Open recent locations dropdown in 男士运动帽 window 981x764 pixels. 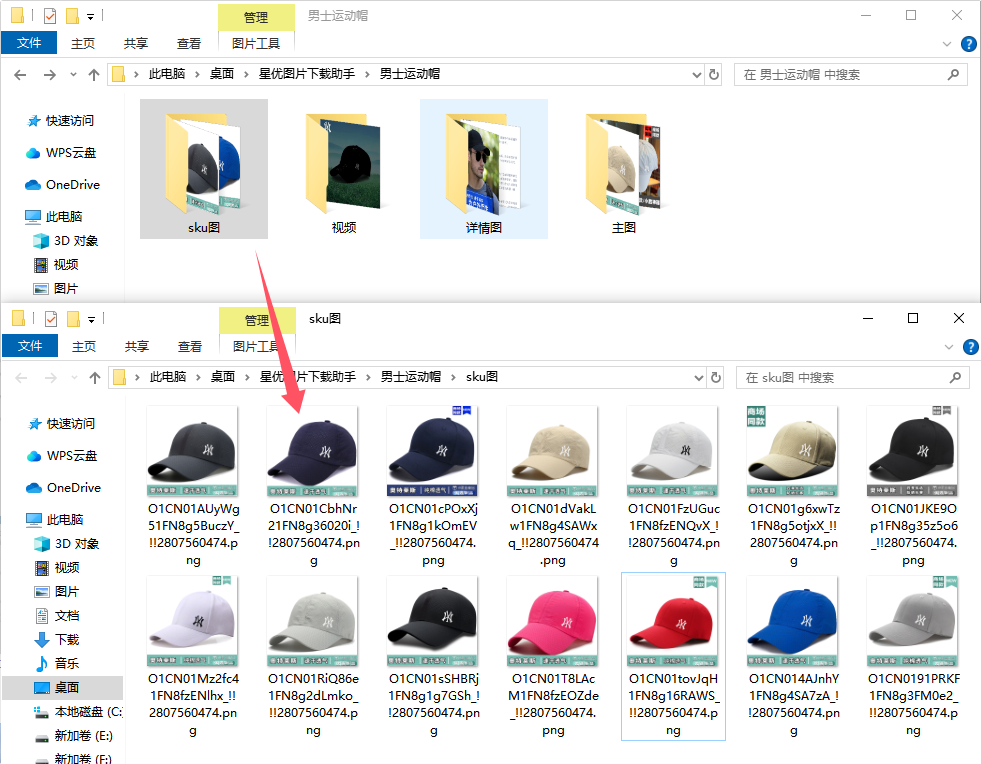pos(73,75)
